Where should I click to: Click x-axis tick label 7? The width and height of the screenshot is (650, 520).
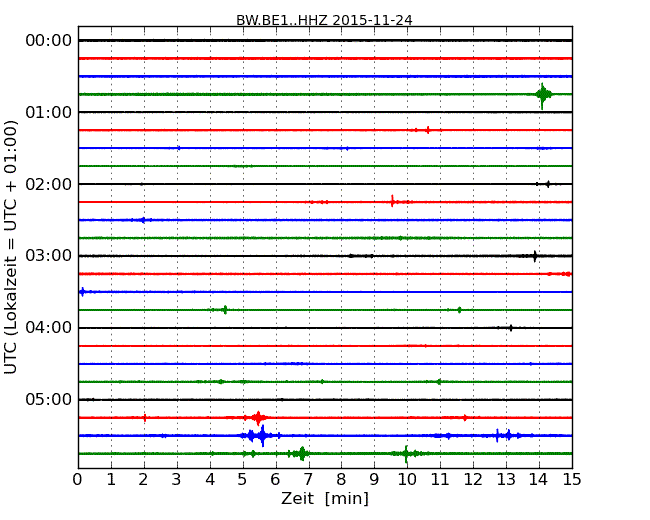pos(308,480)
